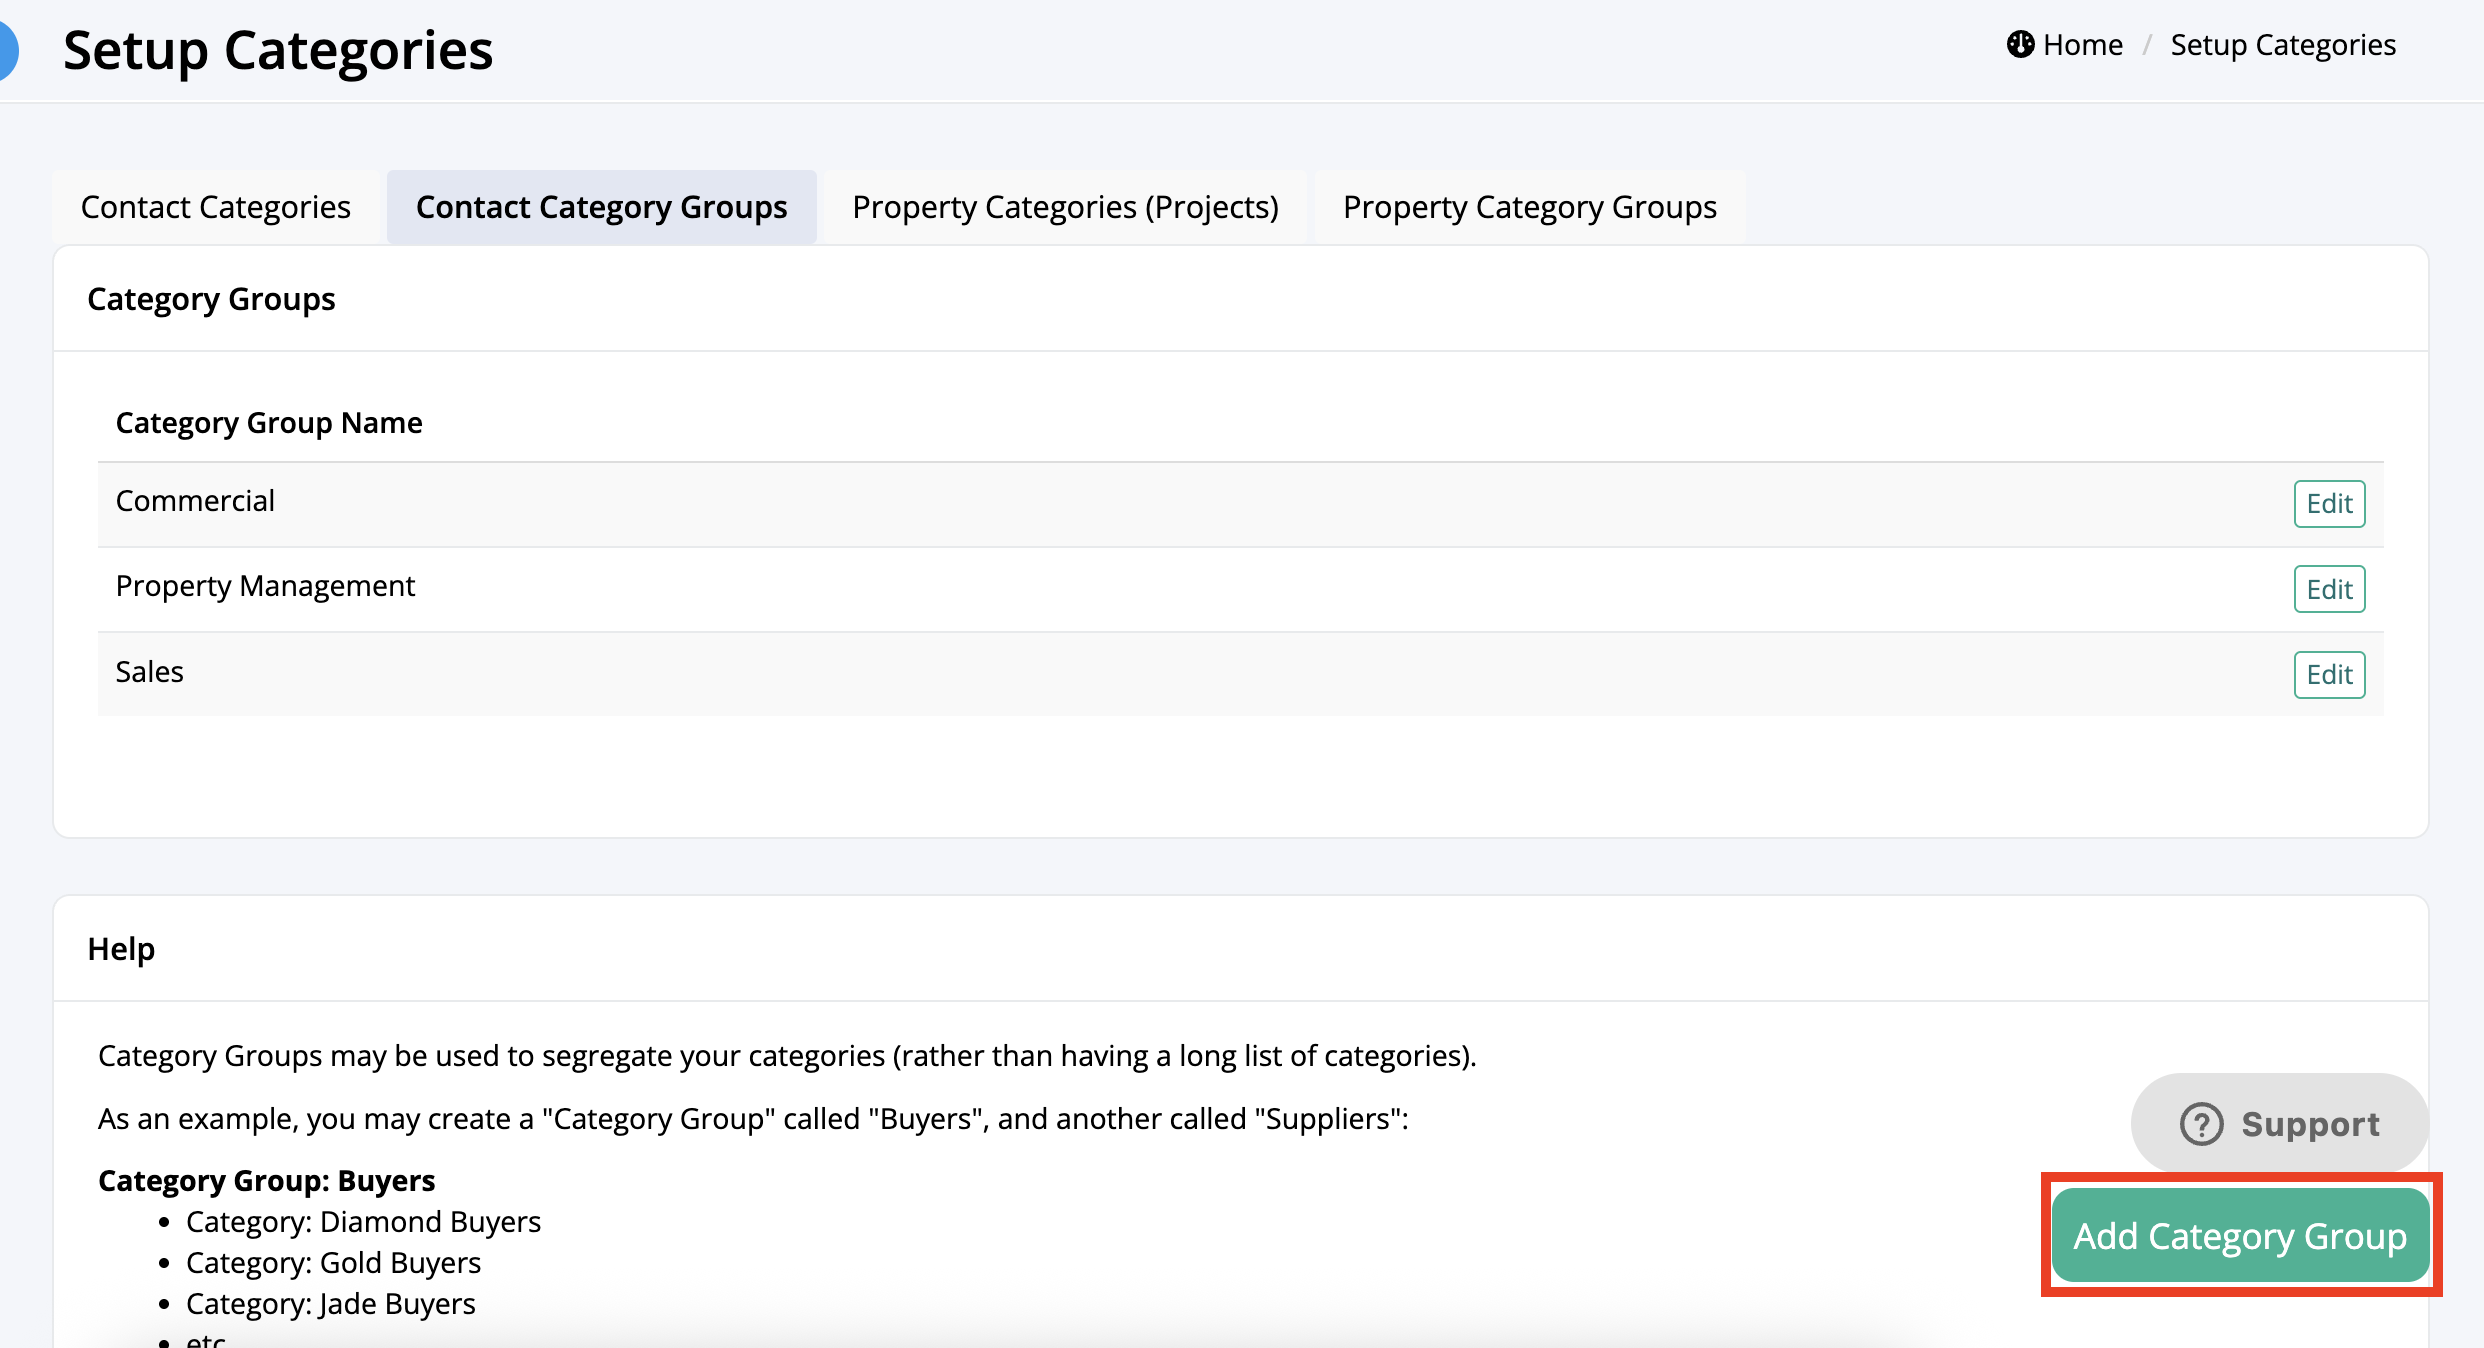Edit the Commercial category group
The width and height of the screenshot is (2484, 1348).
coord(2328,504)
